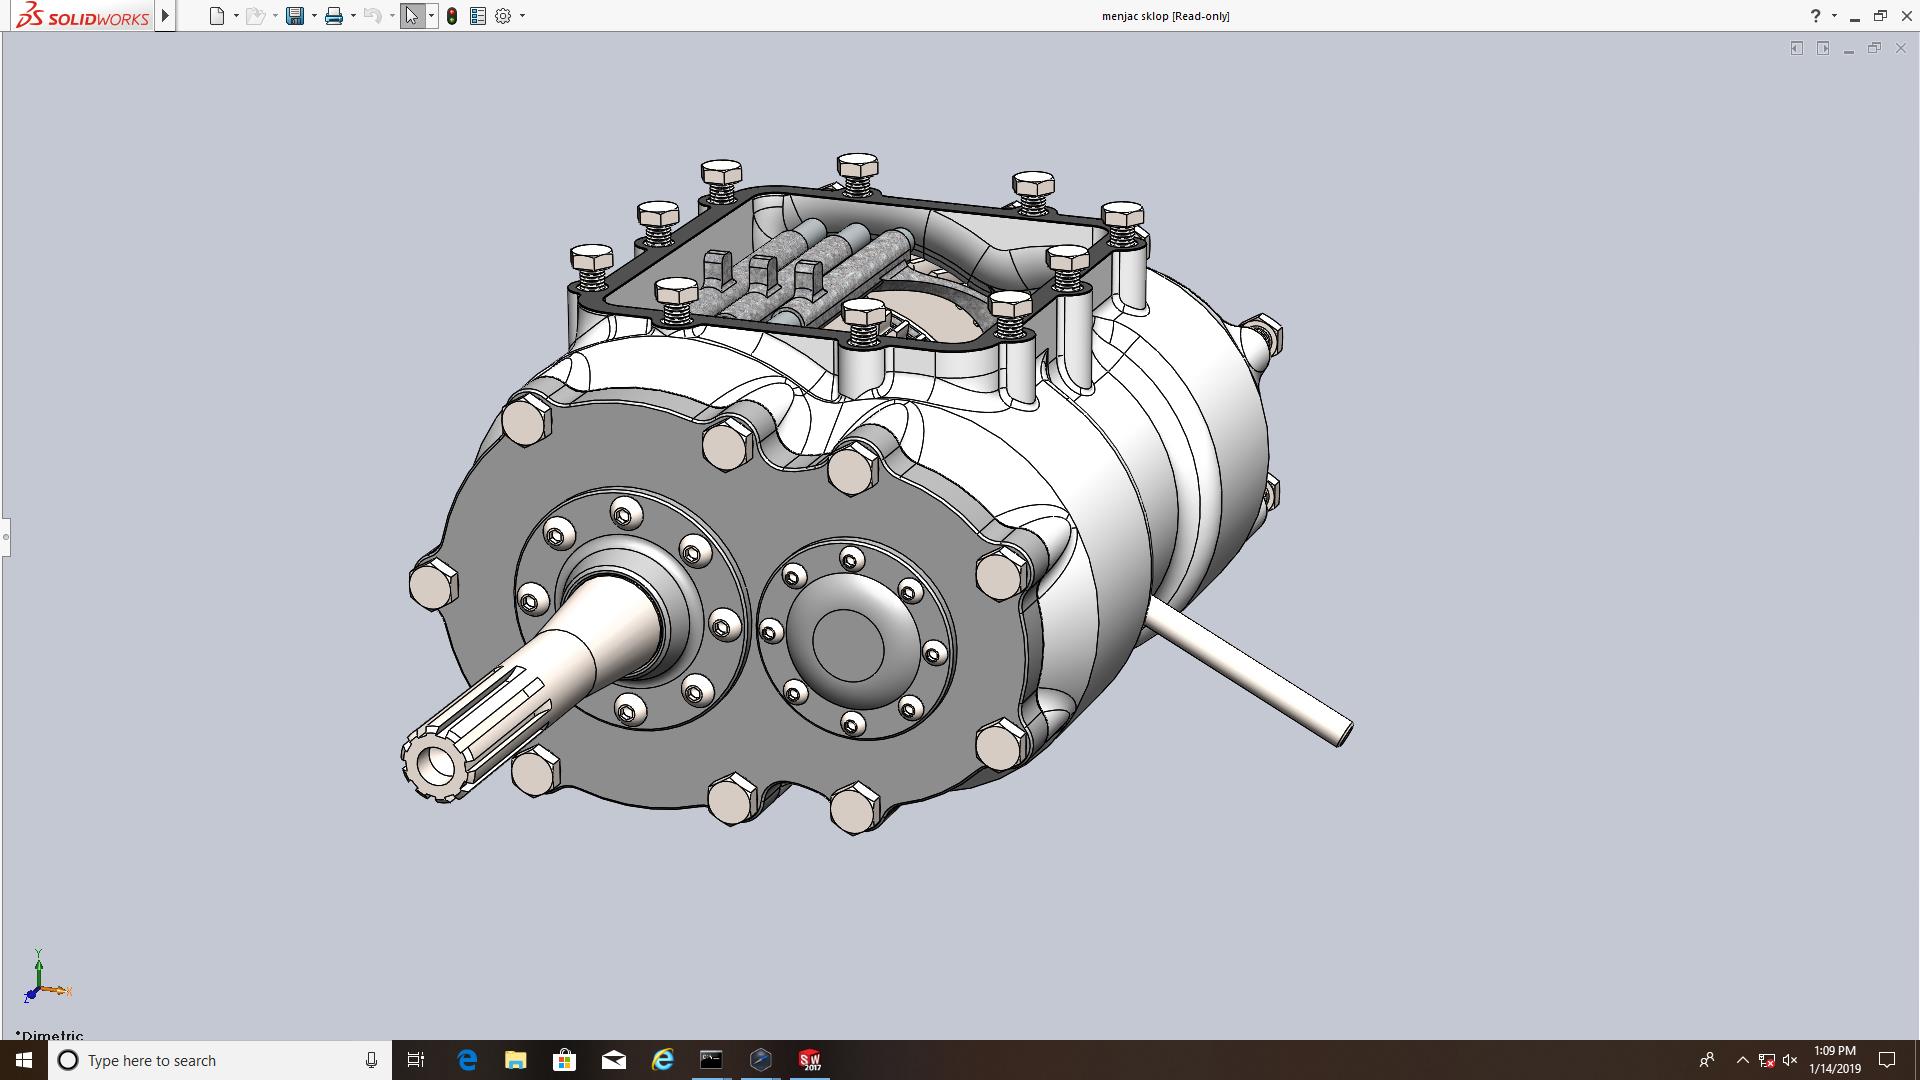Toggle the left-edge panel flyout handle
Viewport: 1920px width, 1080px height.
tap(5, 537)
